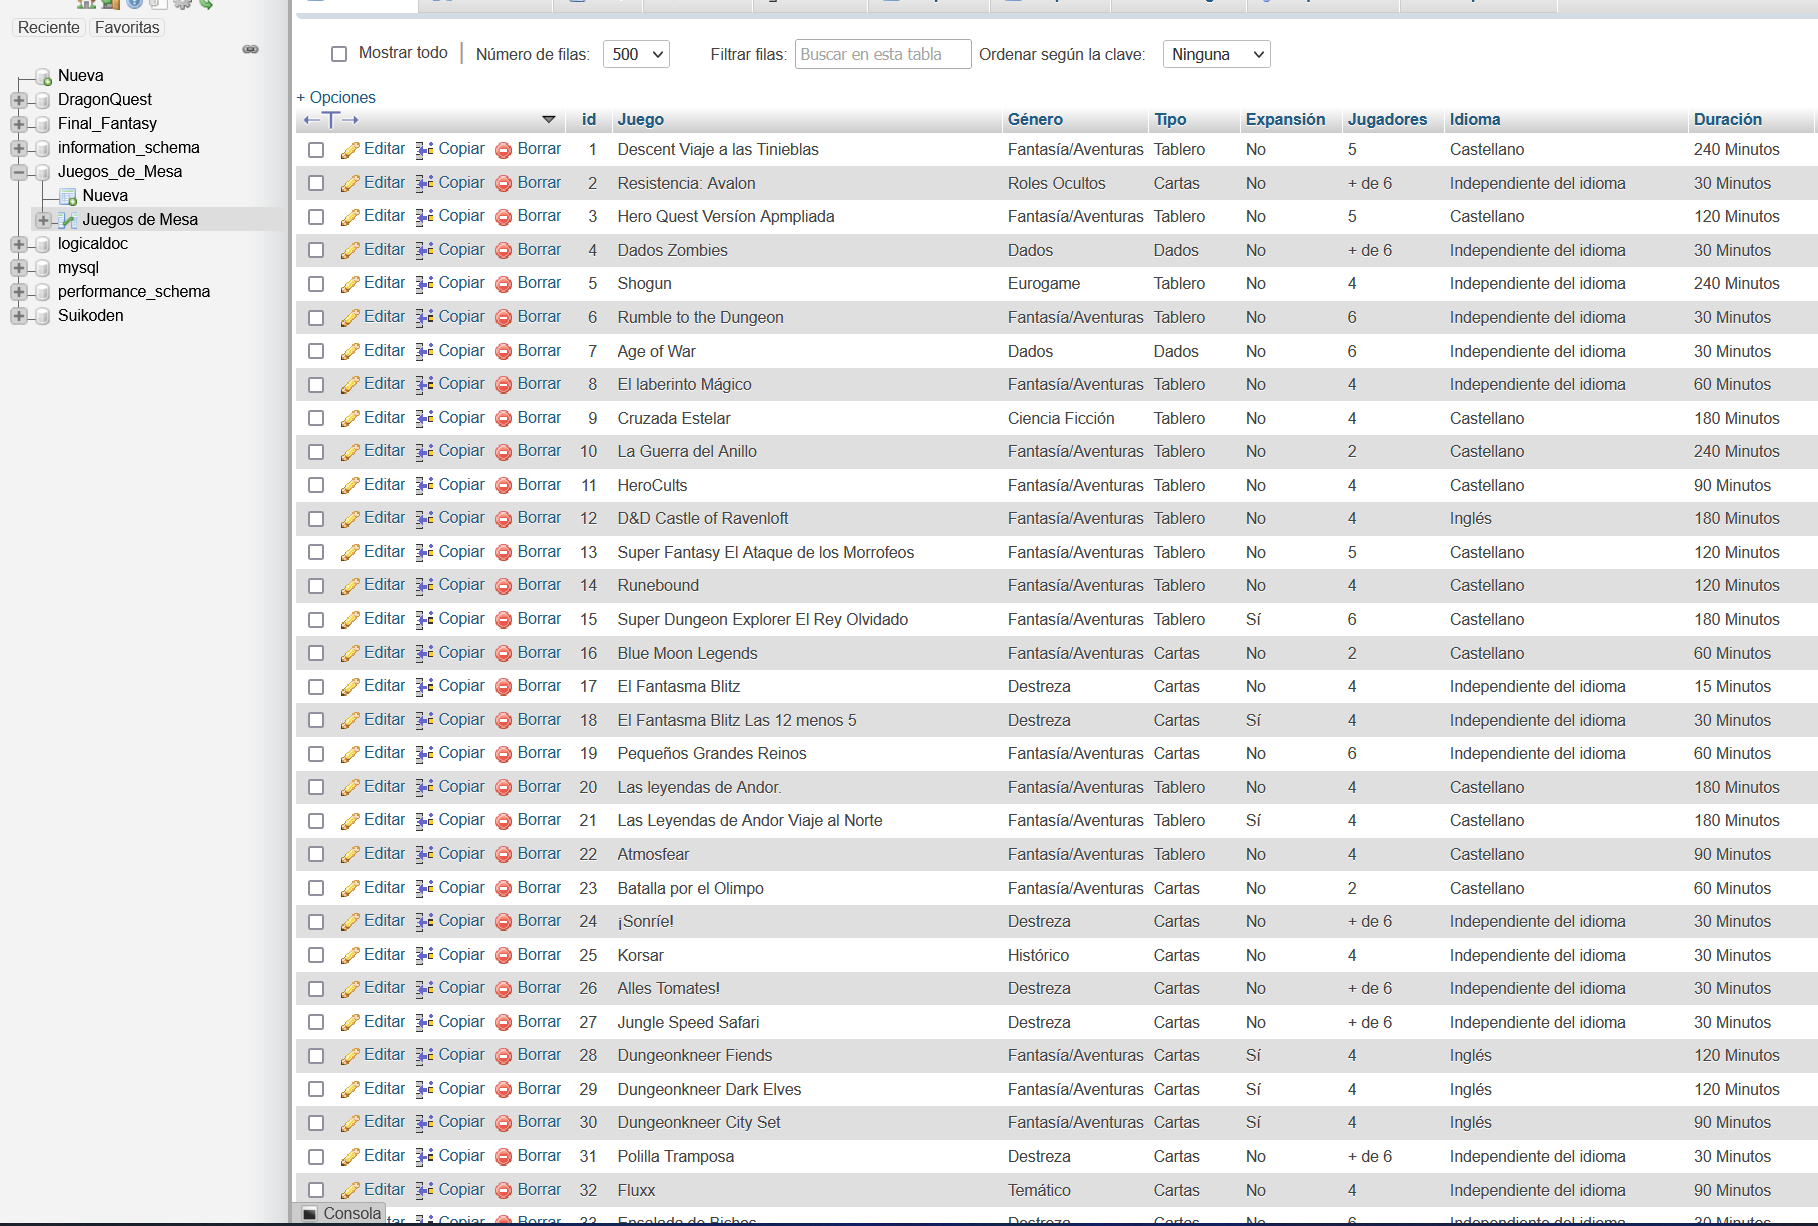This screenshot has height=1226, width=1818.
Task: Click the copy icon in Atmosfear row
Action: pos(425,855)
